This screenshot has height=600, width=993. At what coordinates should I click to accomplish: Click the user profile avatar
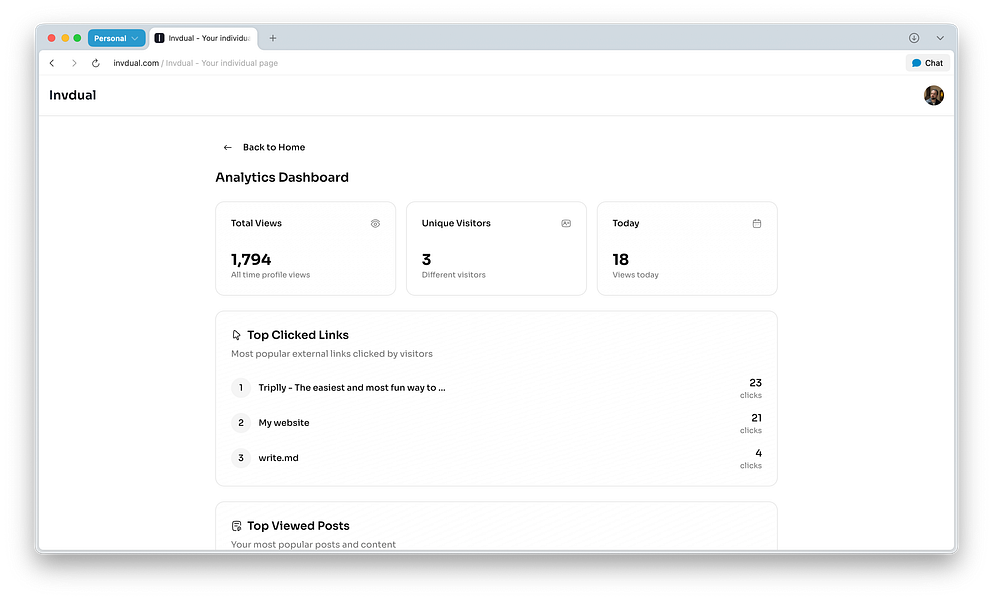933,95
